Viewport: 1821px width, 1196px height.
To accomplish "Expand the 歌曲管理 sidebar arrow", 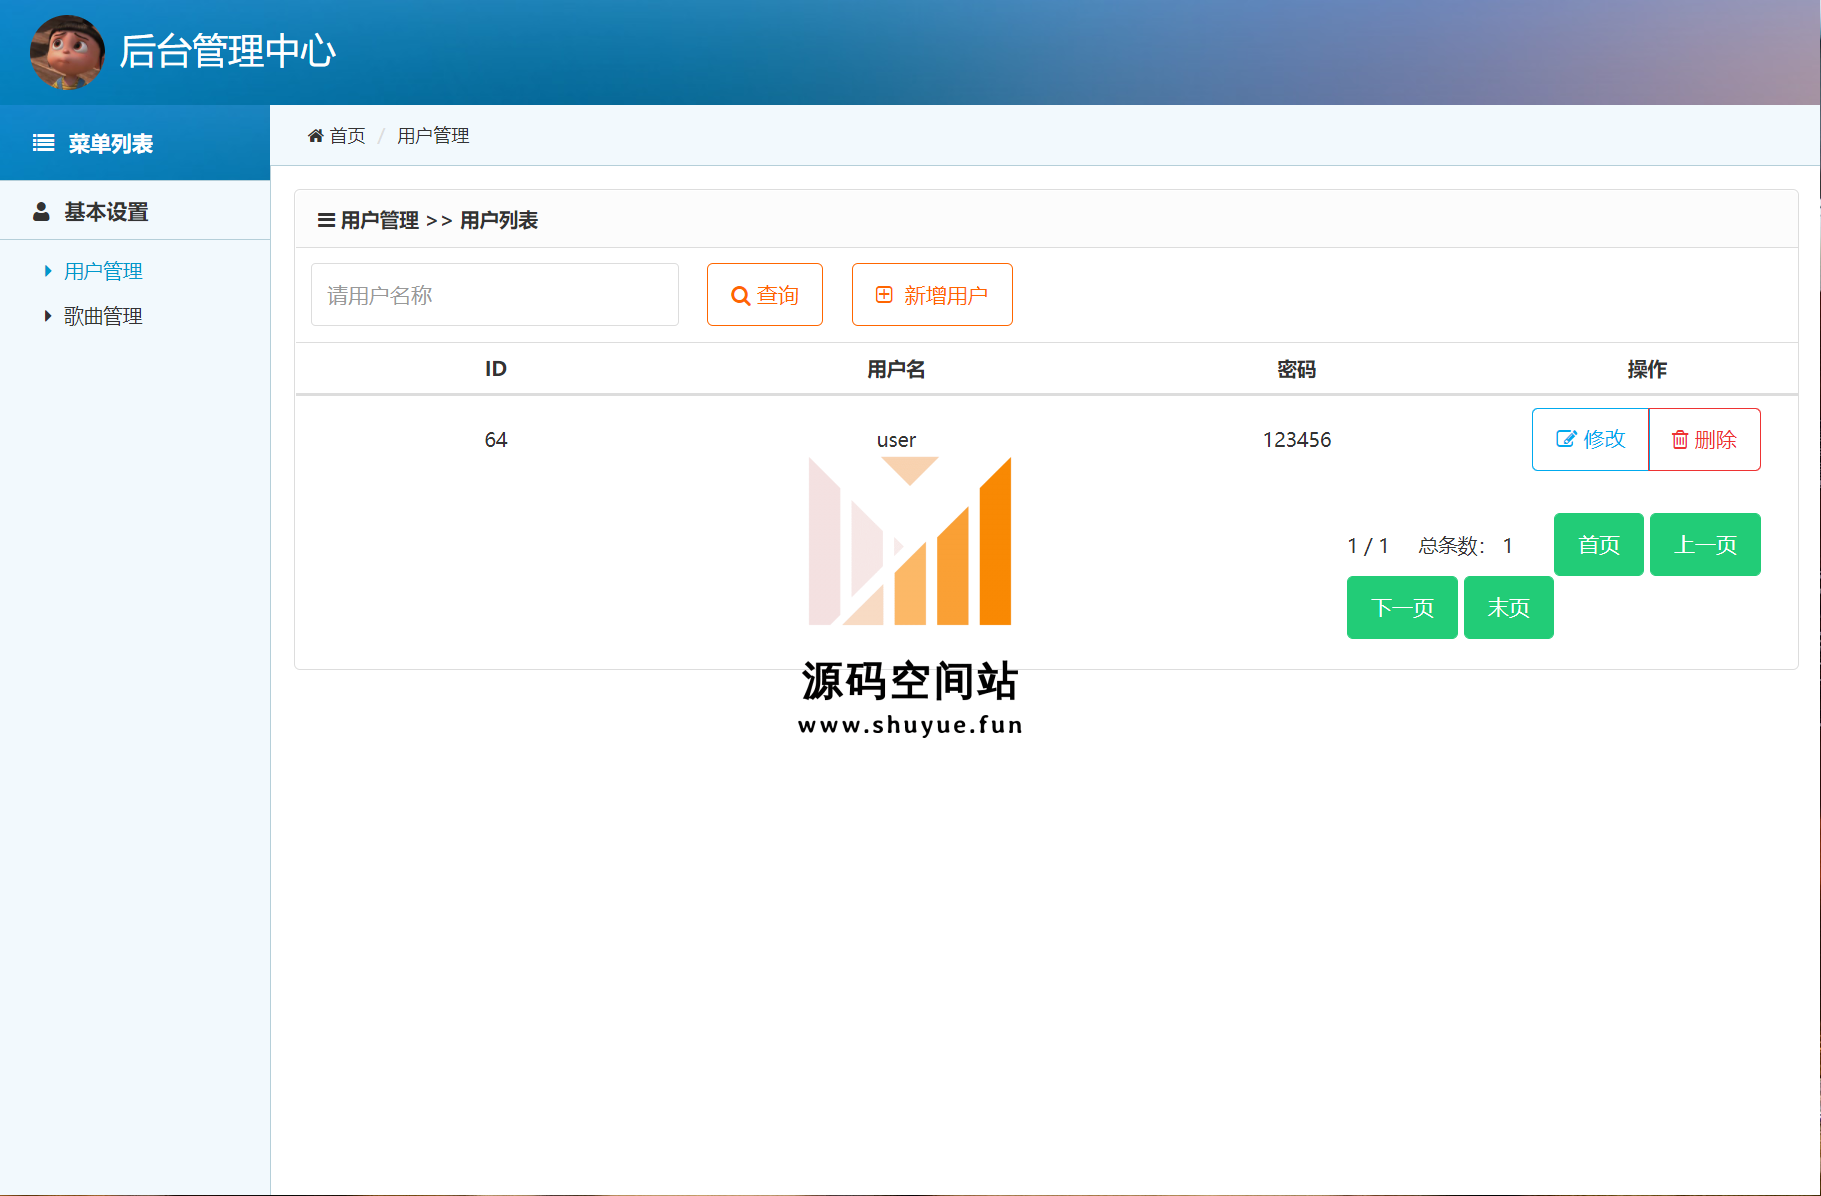I will 48,316.
